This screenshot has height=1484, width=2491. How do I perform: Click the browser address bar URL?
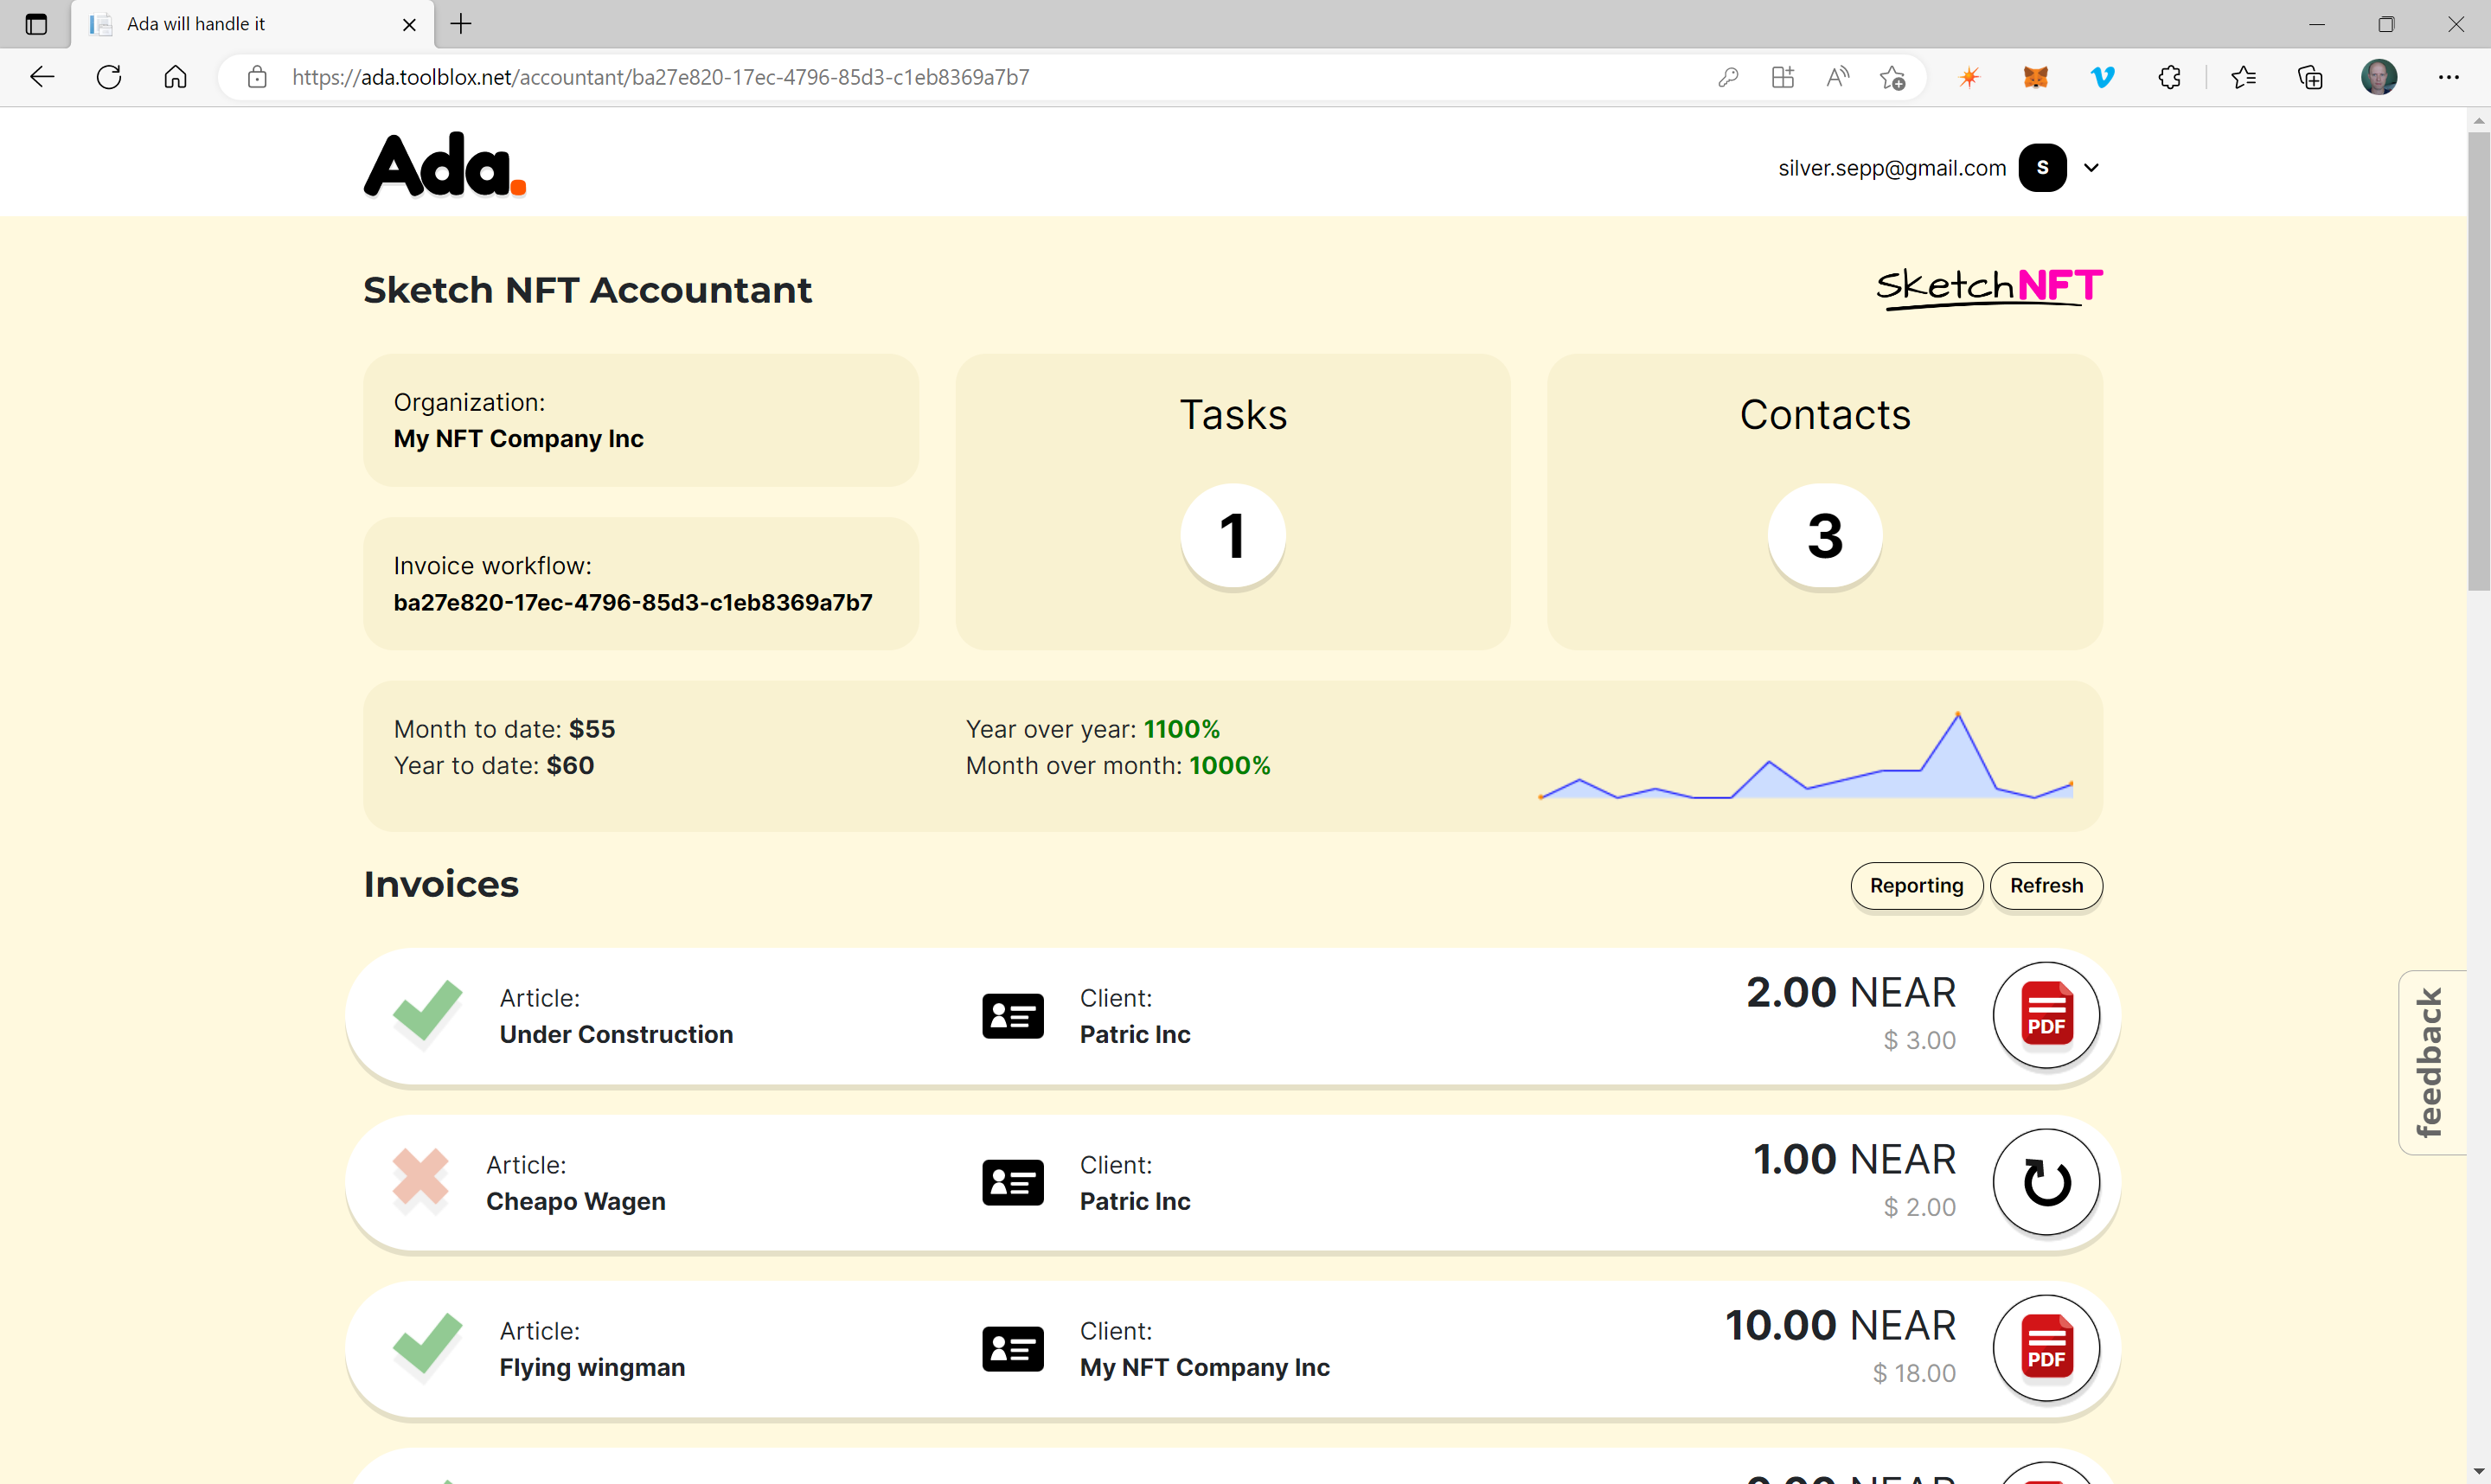[x=660, y=77]
